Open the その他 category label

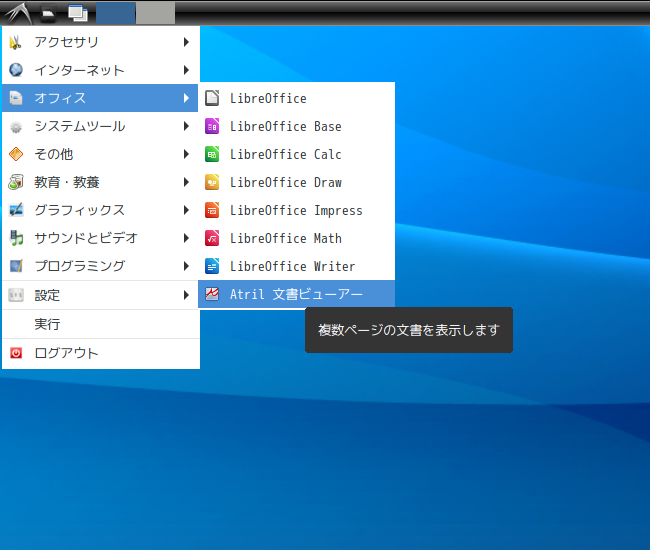pyautogui.click(x=54, y=154)
